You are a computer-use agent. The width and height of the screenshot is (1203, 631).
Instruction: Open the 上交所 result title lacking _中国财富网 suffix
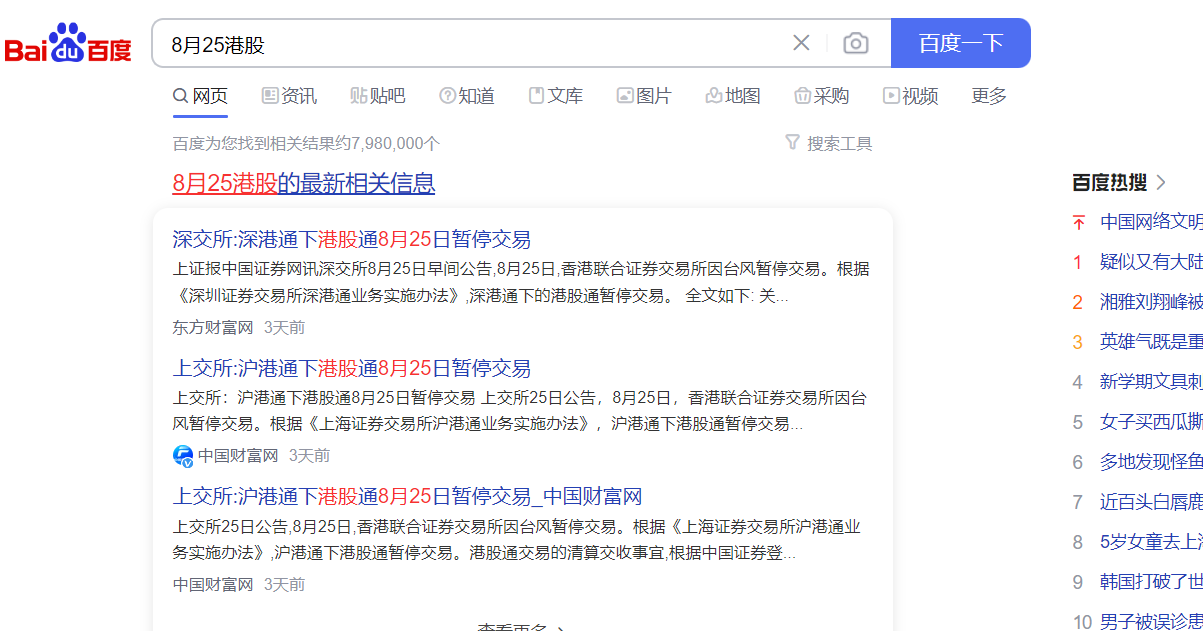click(352, 368)
